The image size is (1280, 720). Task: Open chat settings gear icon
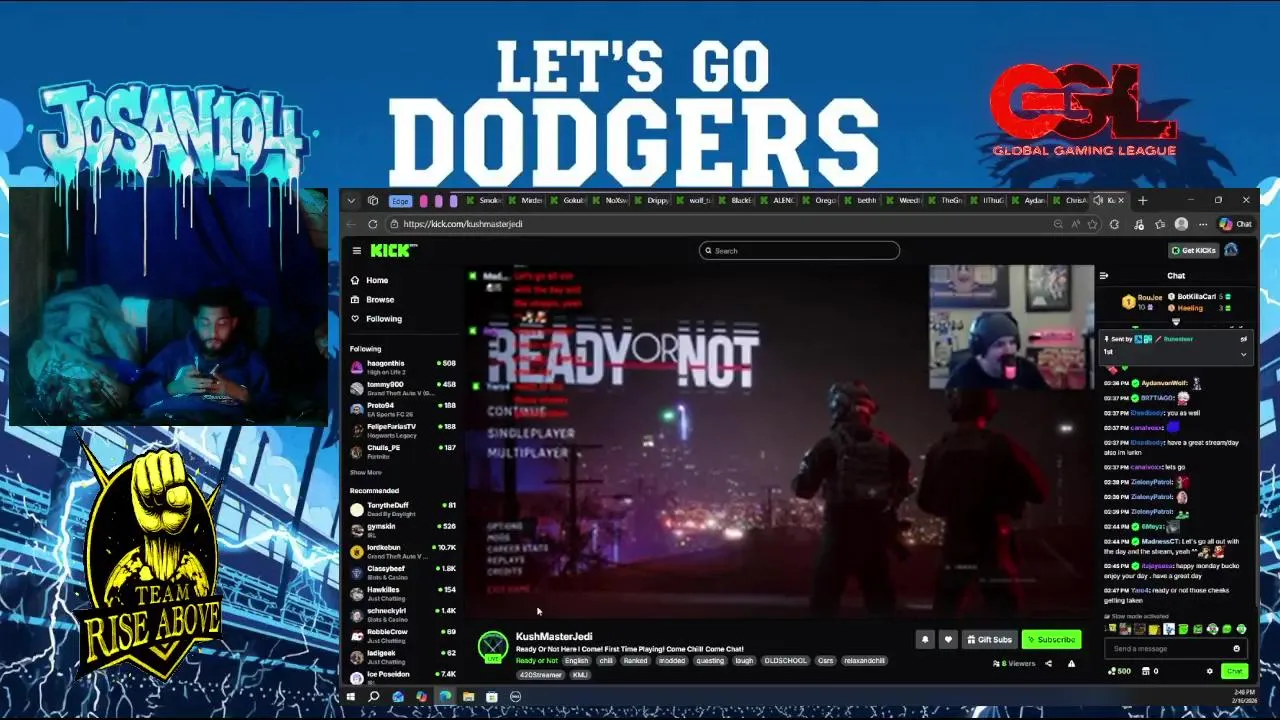(1209, 671)
